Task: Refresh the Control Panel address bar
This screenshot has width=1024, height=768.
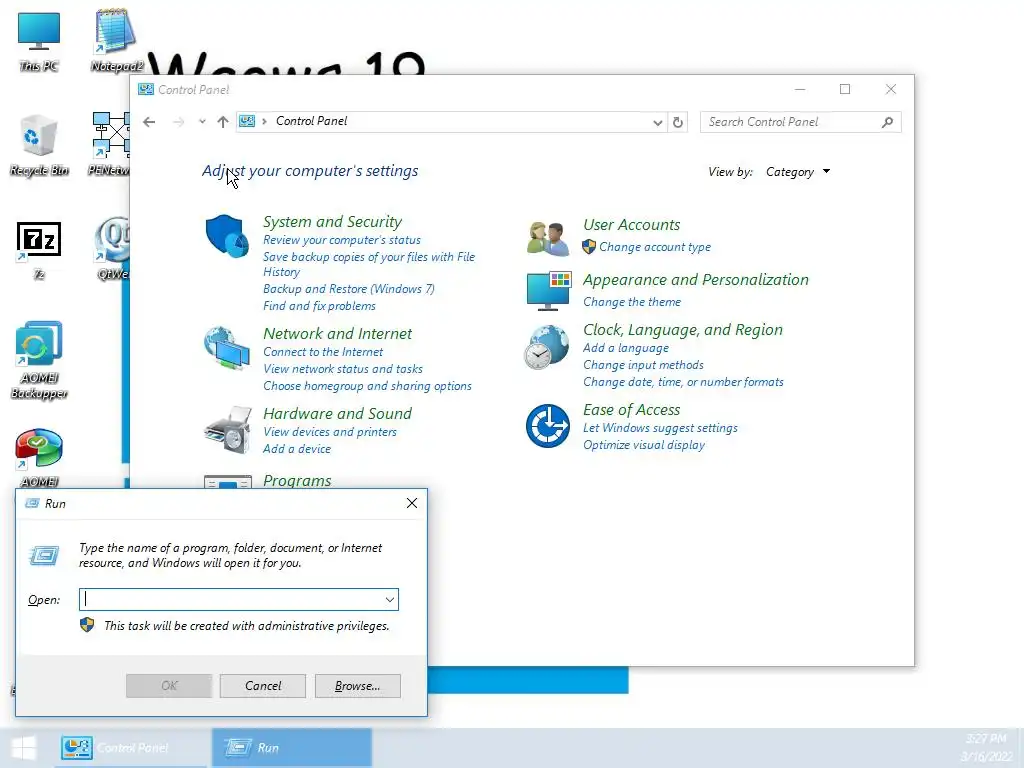Action: 678,122
